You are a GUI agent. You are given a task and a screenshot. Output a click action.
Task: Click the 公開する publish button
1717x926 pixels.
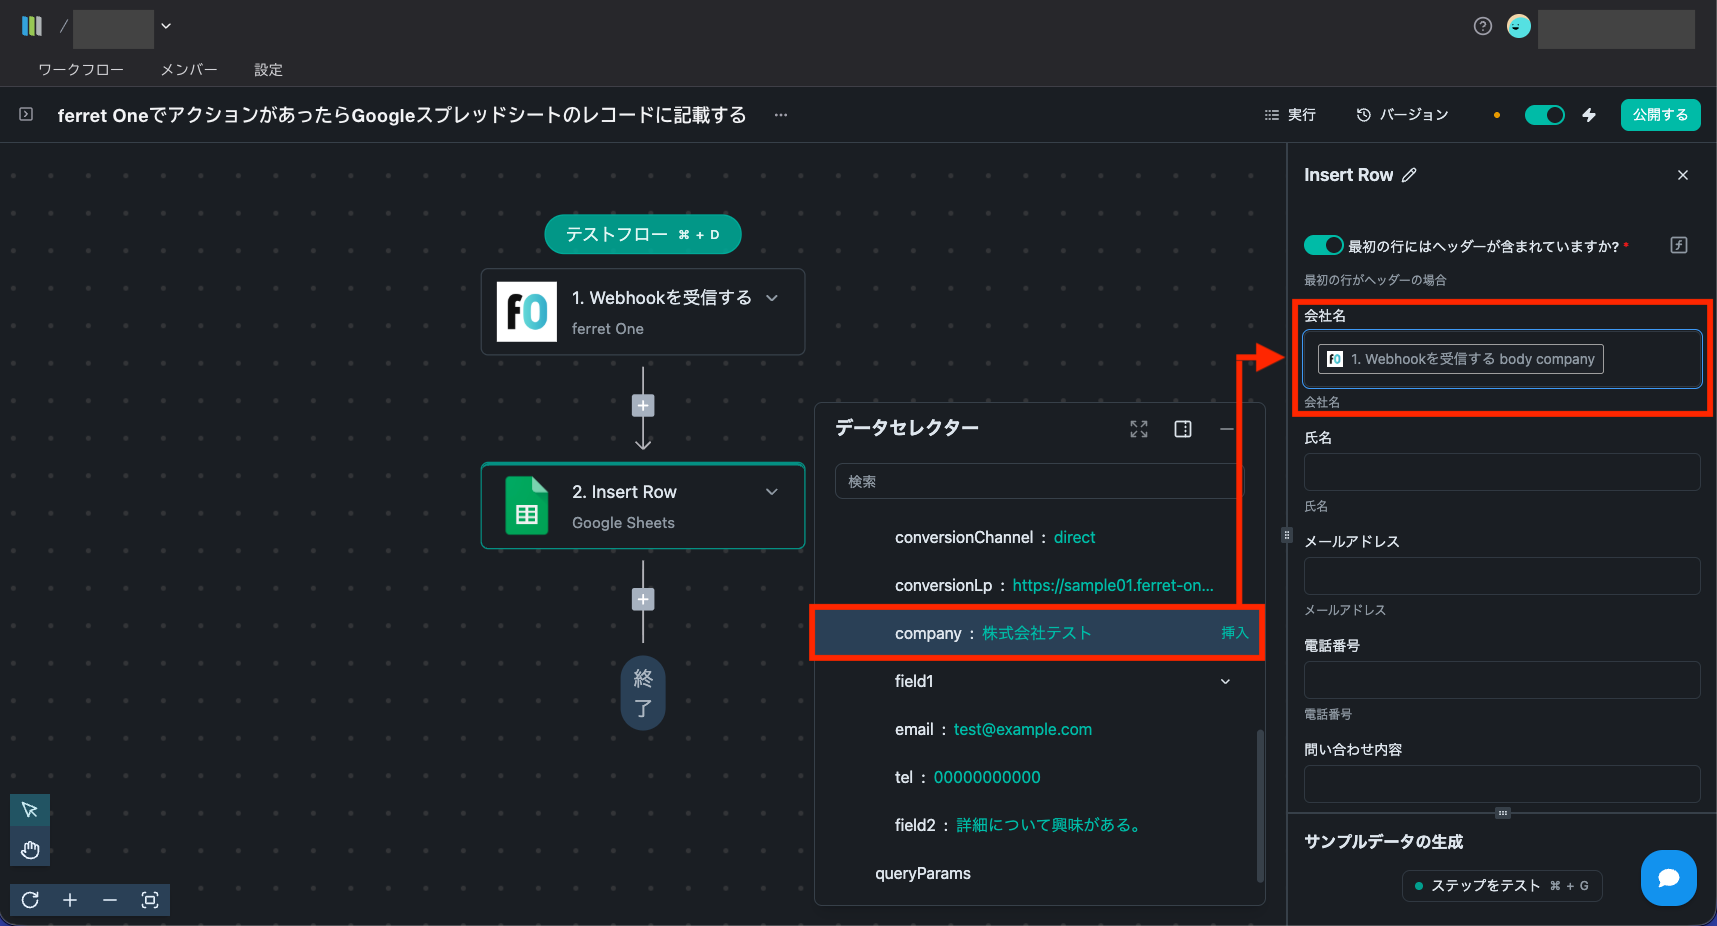pos(1660,115)
